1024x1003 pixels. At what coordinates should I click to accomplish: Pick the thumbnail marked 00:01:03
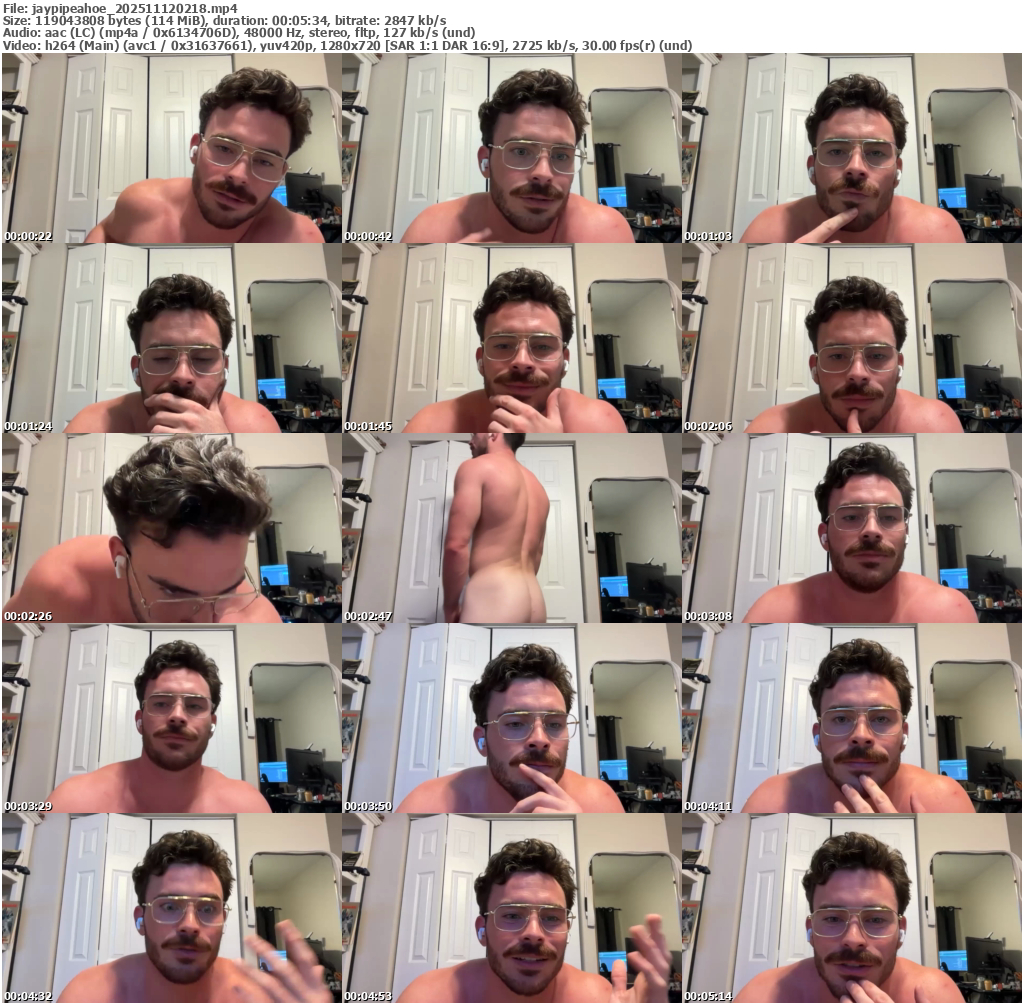click(852, 148)
